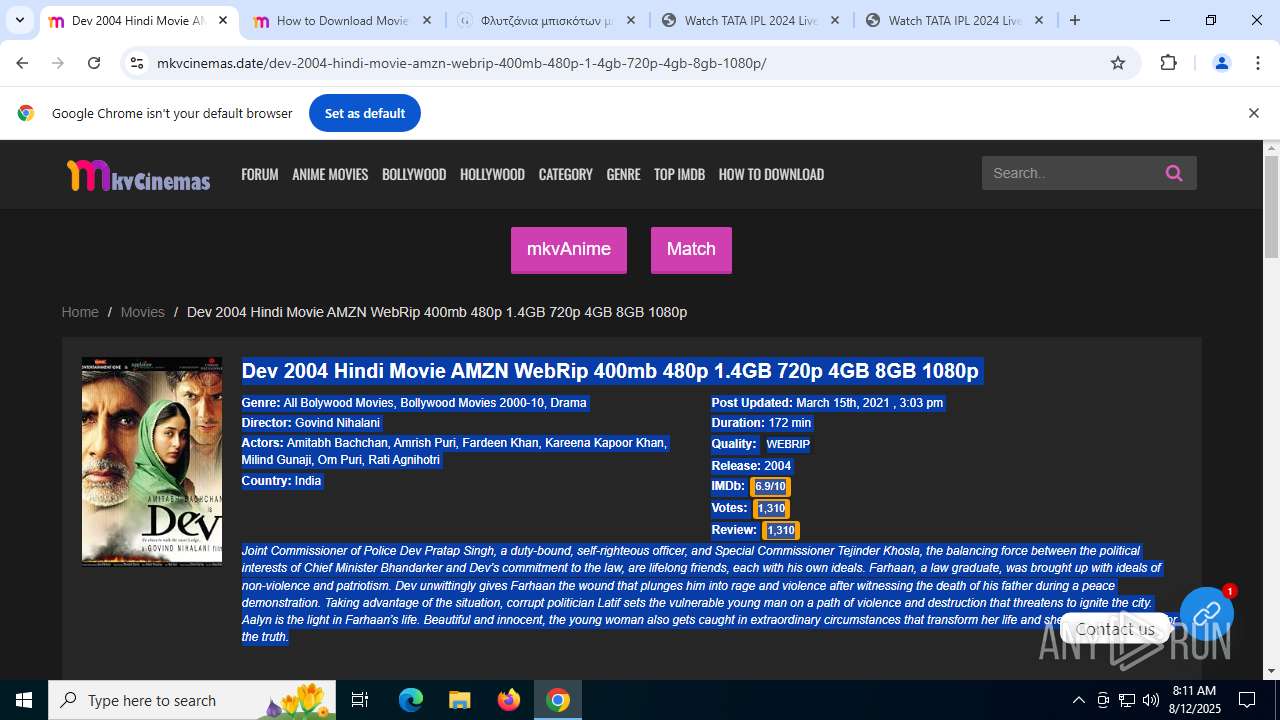The height and width of the screenshot is (720, 1280).
Task: Close the Dev 2004 Hindi Movie tab
Action: [223, 20]
